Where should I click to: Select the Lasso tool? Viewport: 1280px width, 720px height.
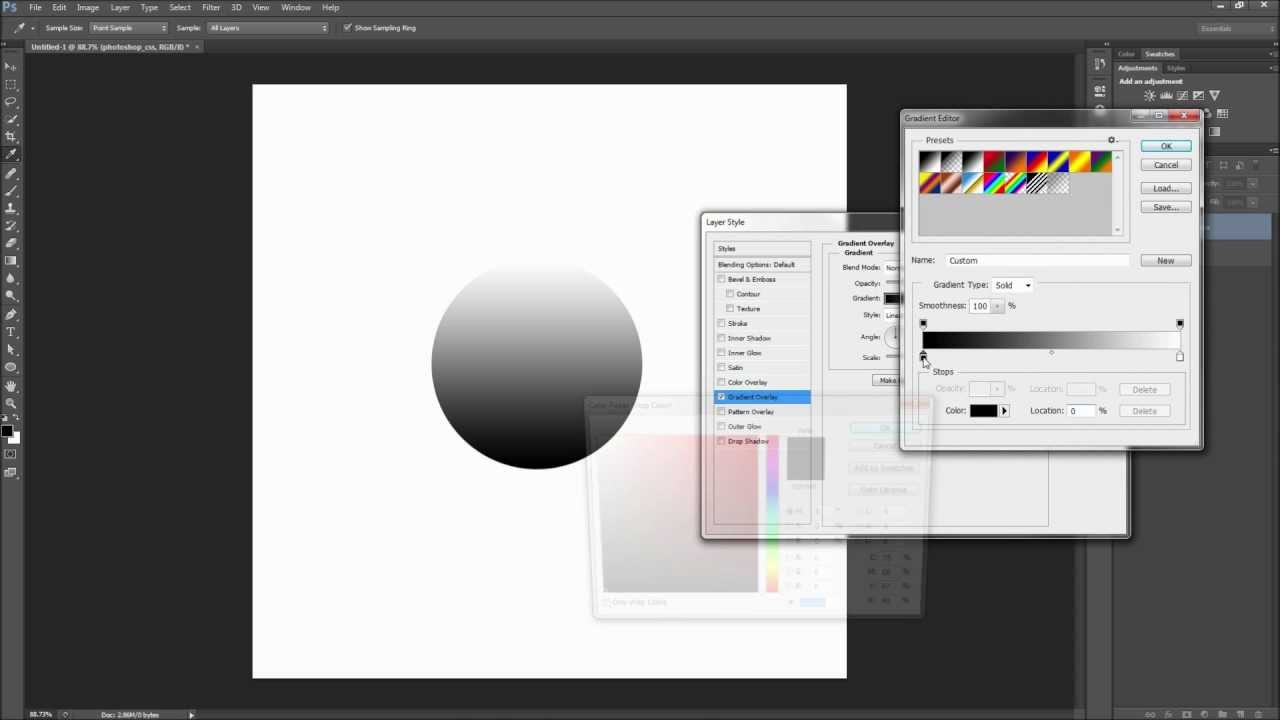[x=11, y=102]
